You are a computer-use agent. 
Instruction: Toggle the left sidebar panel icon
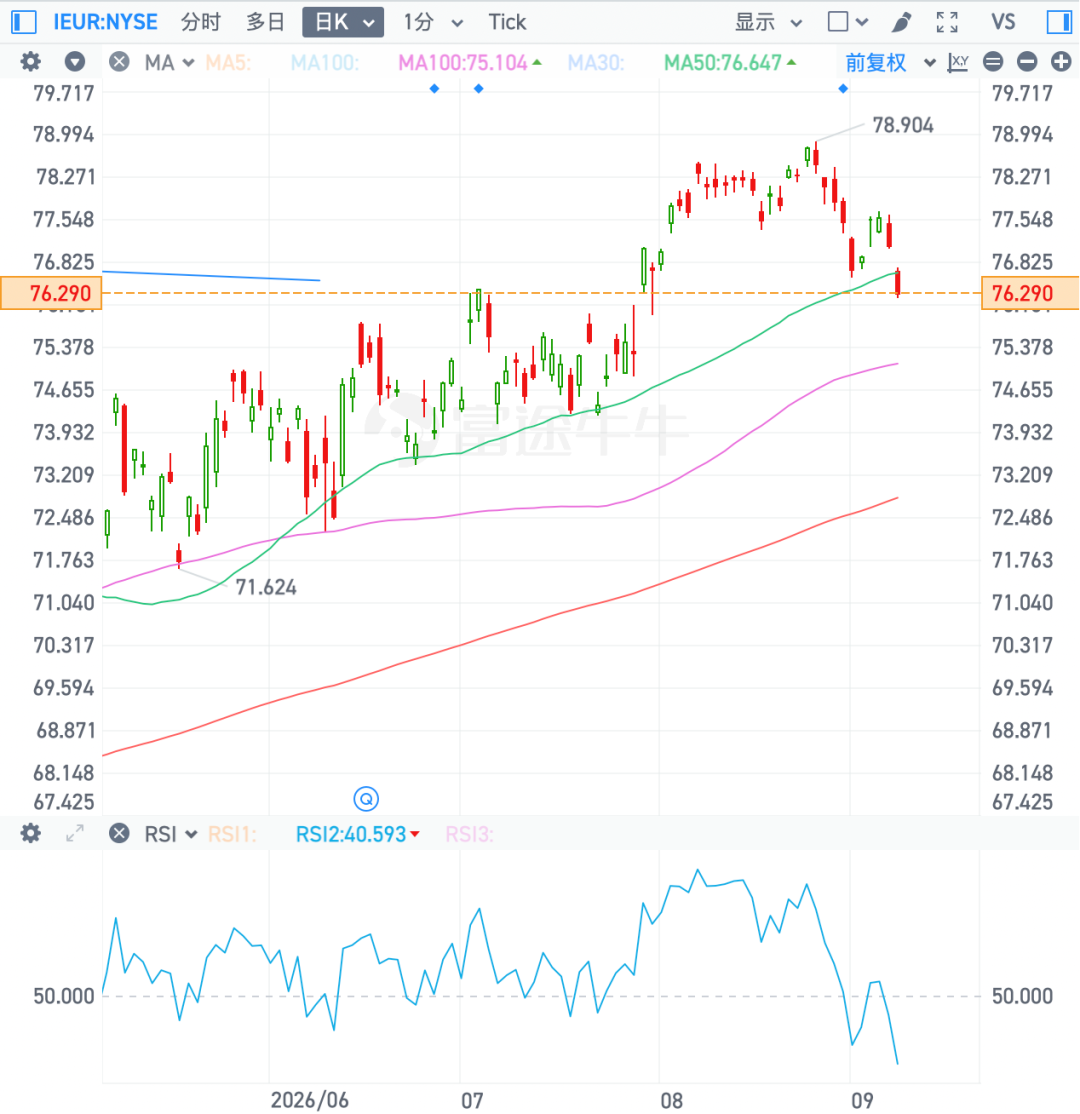pyautogui.click(x=23, y=22)
